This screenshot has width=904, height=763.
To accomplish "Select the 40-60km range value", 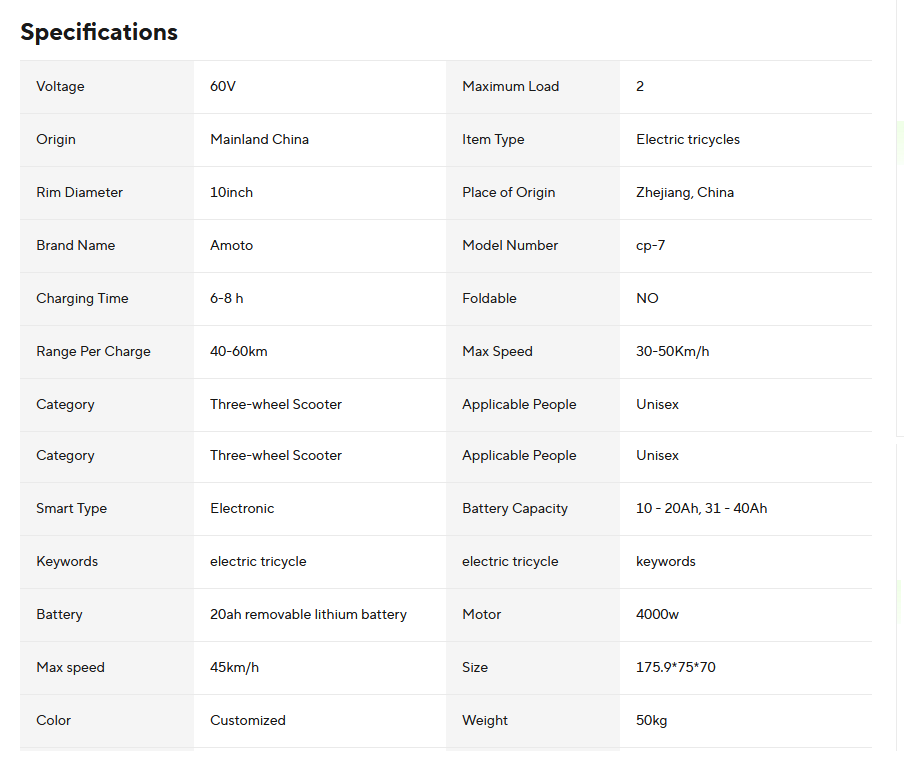I will click(238, 351).
